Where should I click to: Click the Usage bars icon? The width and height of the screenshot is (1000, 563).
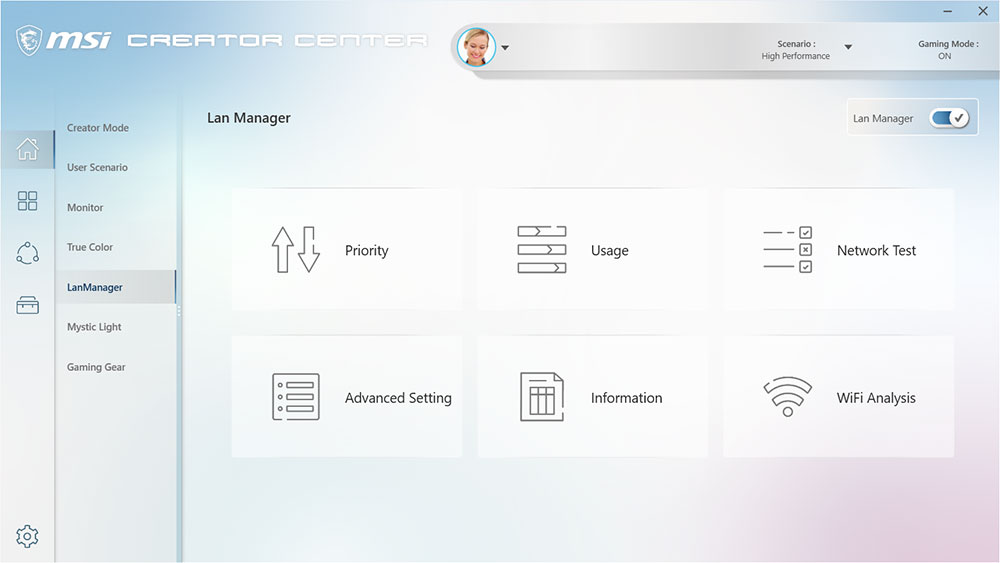coord(541,250)
